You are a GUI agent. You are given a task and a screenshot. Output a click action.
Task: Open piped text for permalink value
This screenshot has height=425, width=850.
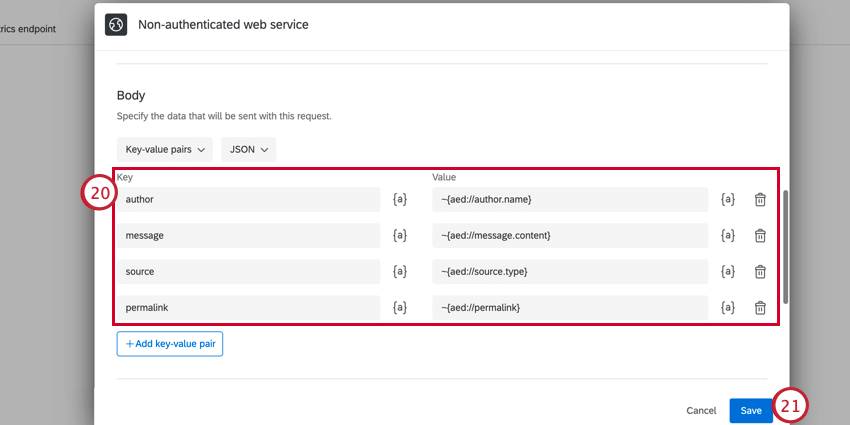tap(727, 308)
